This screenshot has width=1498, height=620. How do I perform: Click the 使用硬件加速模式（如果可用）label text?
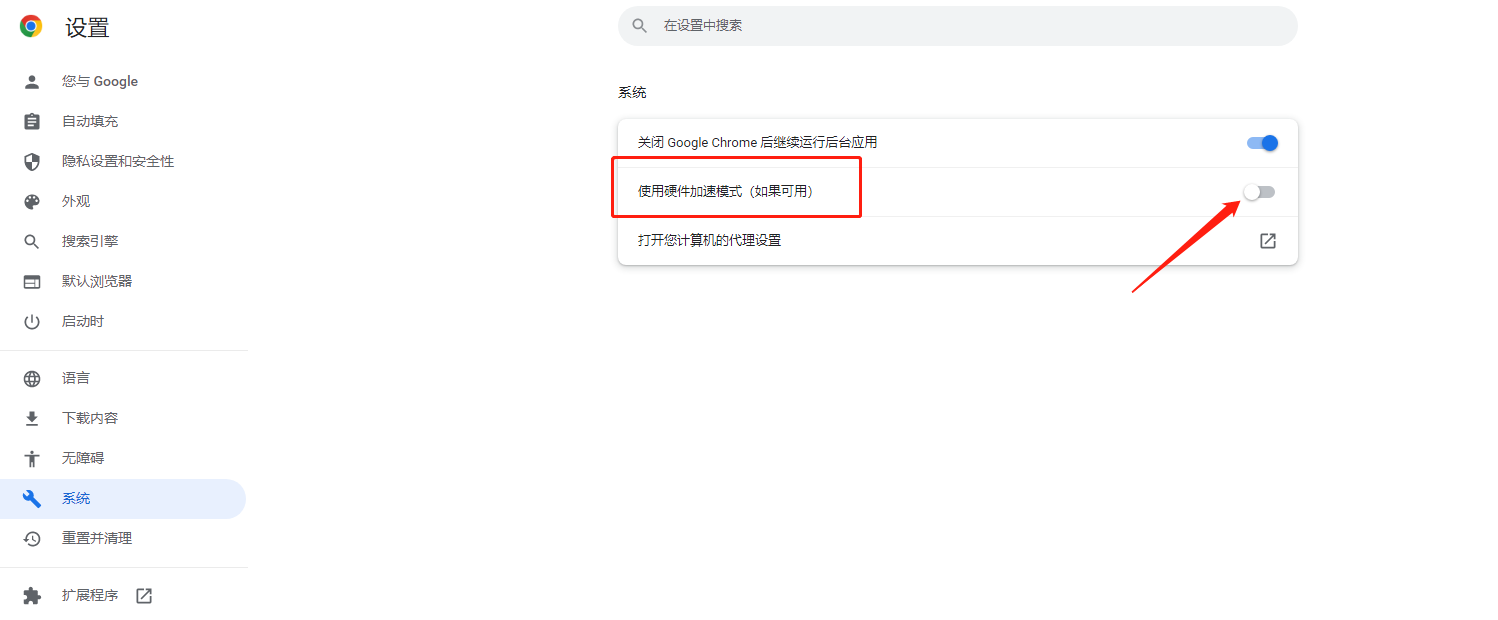click(x=726, y=191)
